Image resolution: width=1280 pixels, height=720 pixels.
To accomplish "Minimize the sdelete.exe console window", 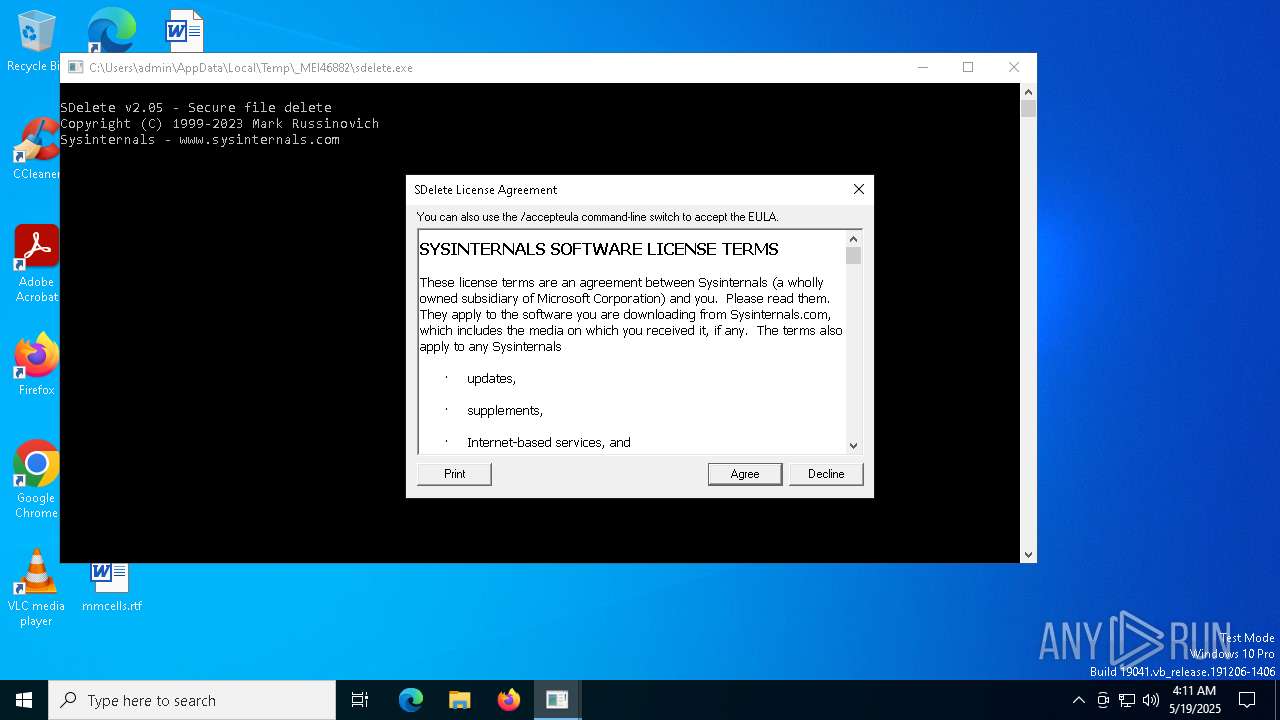I will click(922, 68).
